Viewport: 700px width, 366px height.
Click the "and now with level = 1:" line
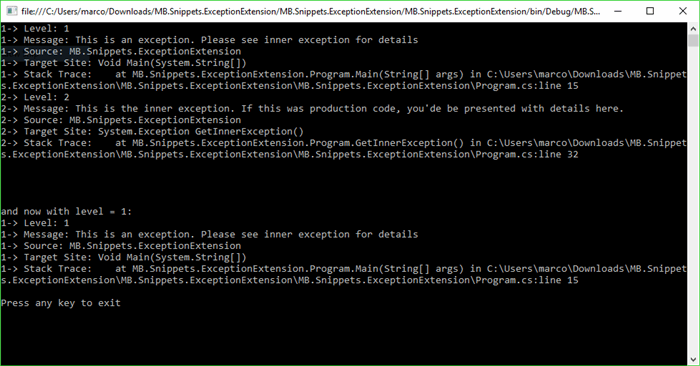[67, 212]
